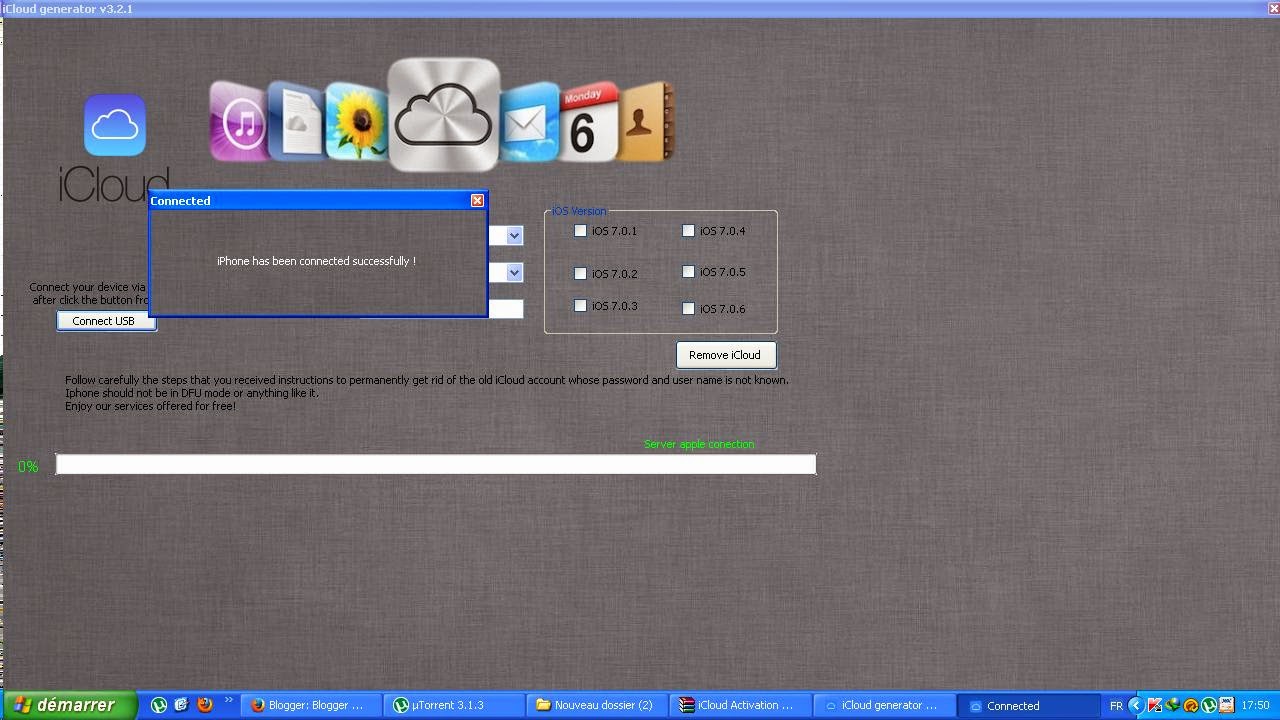Image resolution: width=1280 pixels, height=720 pixels.
Task: Open the démarrer start button
Action: pos(68,705)
